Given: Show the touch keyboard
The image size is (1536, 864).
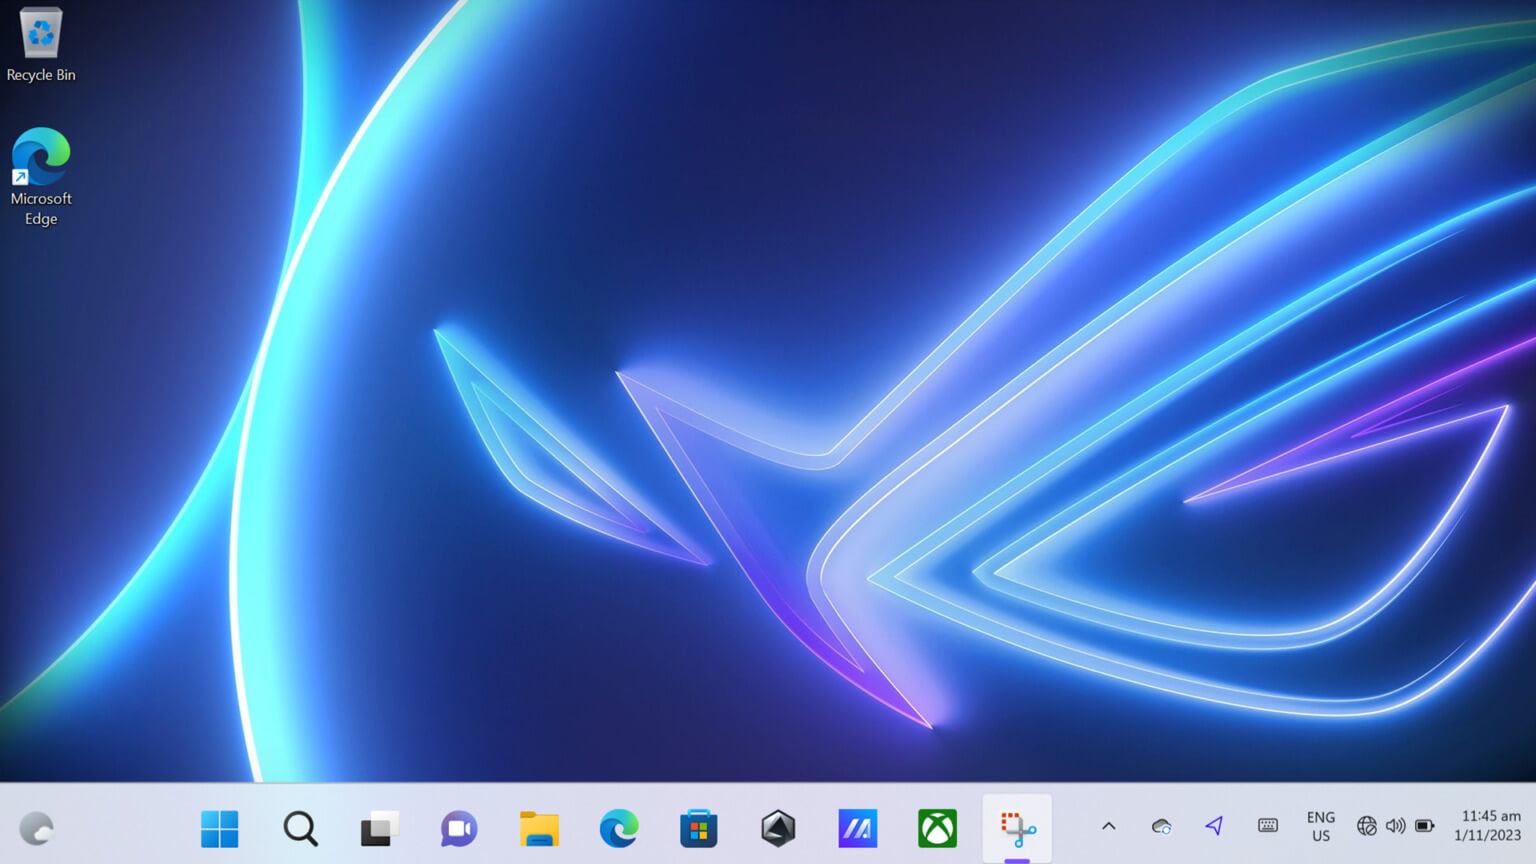Looking at the screenshot, I should pos(1267,827).
